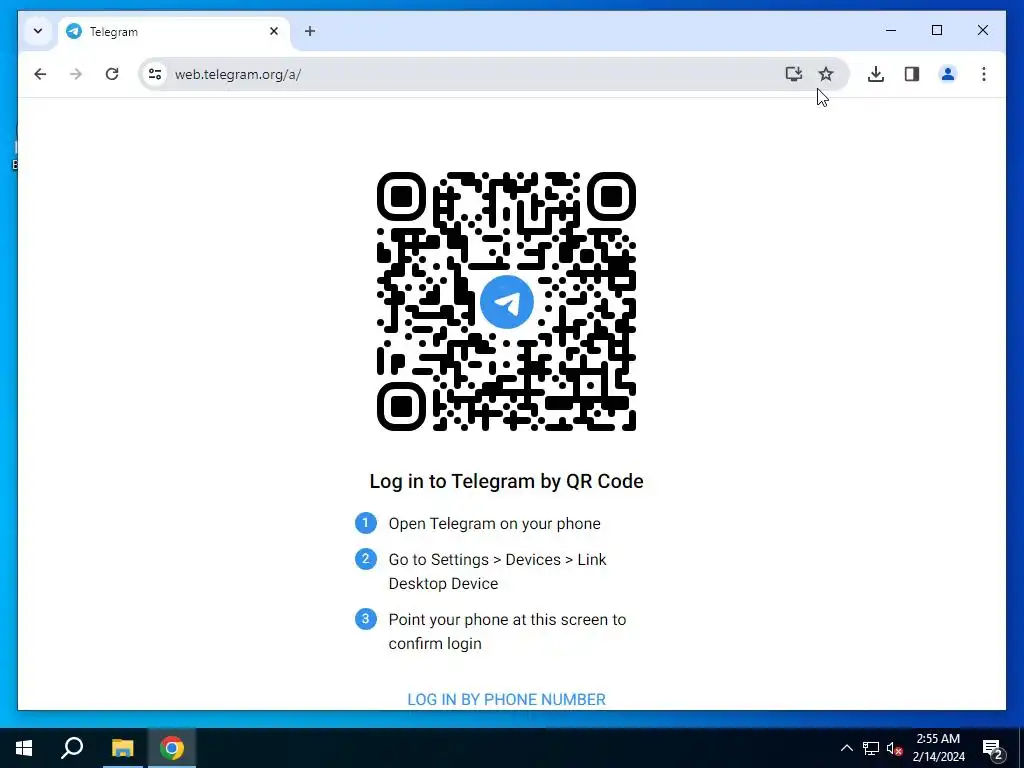Viewport: 1024px width, 768px height.
Task: Click the "Log in to Telegram by QR Code" heading
Action: click(x=506, y=481)
